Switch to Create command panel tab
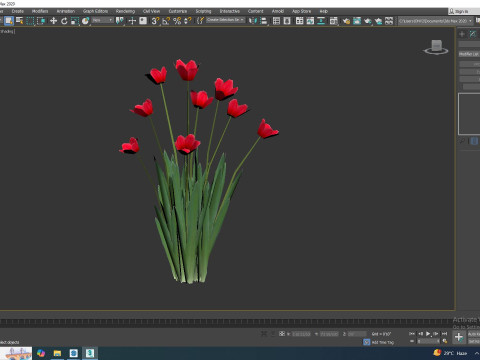 462,34
